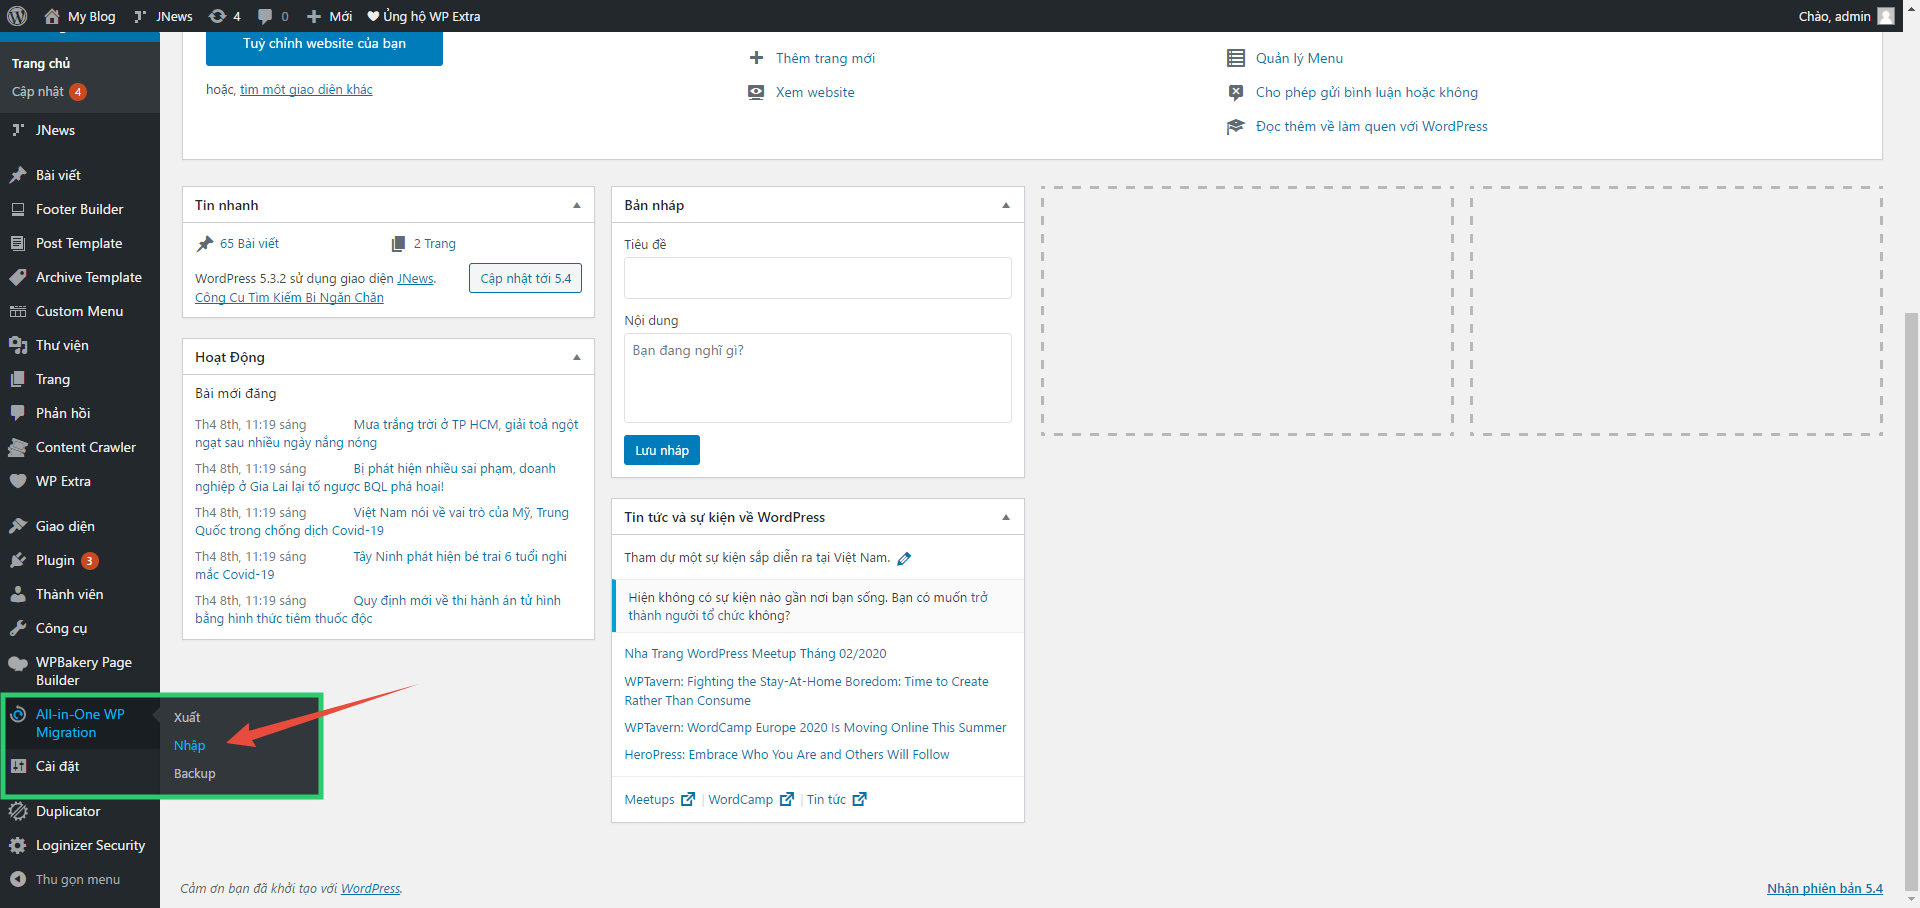Click the pencil icon next to Việt Nam event
The width and height of the screenshot is (1920, 908).
coord(905,558)
